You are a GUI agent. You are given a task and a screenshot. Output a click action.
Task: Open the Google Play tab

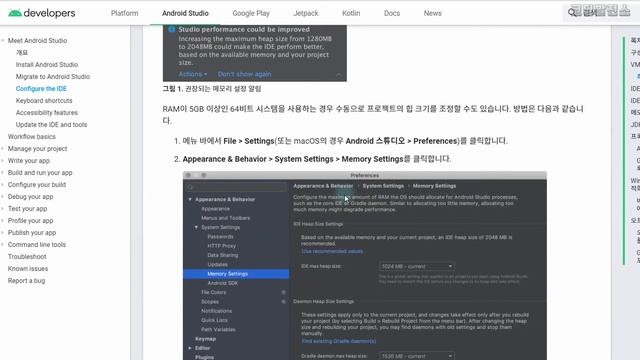click(x=251, y=13)
